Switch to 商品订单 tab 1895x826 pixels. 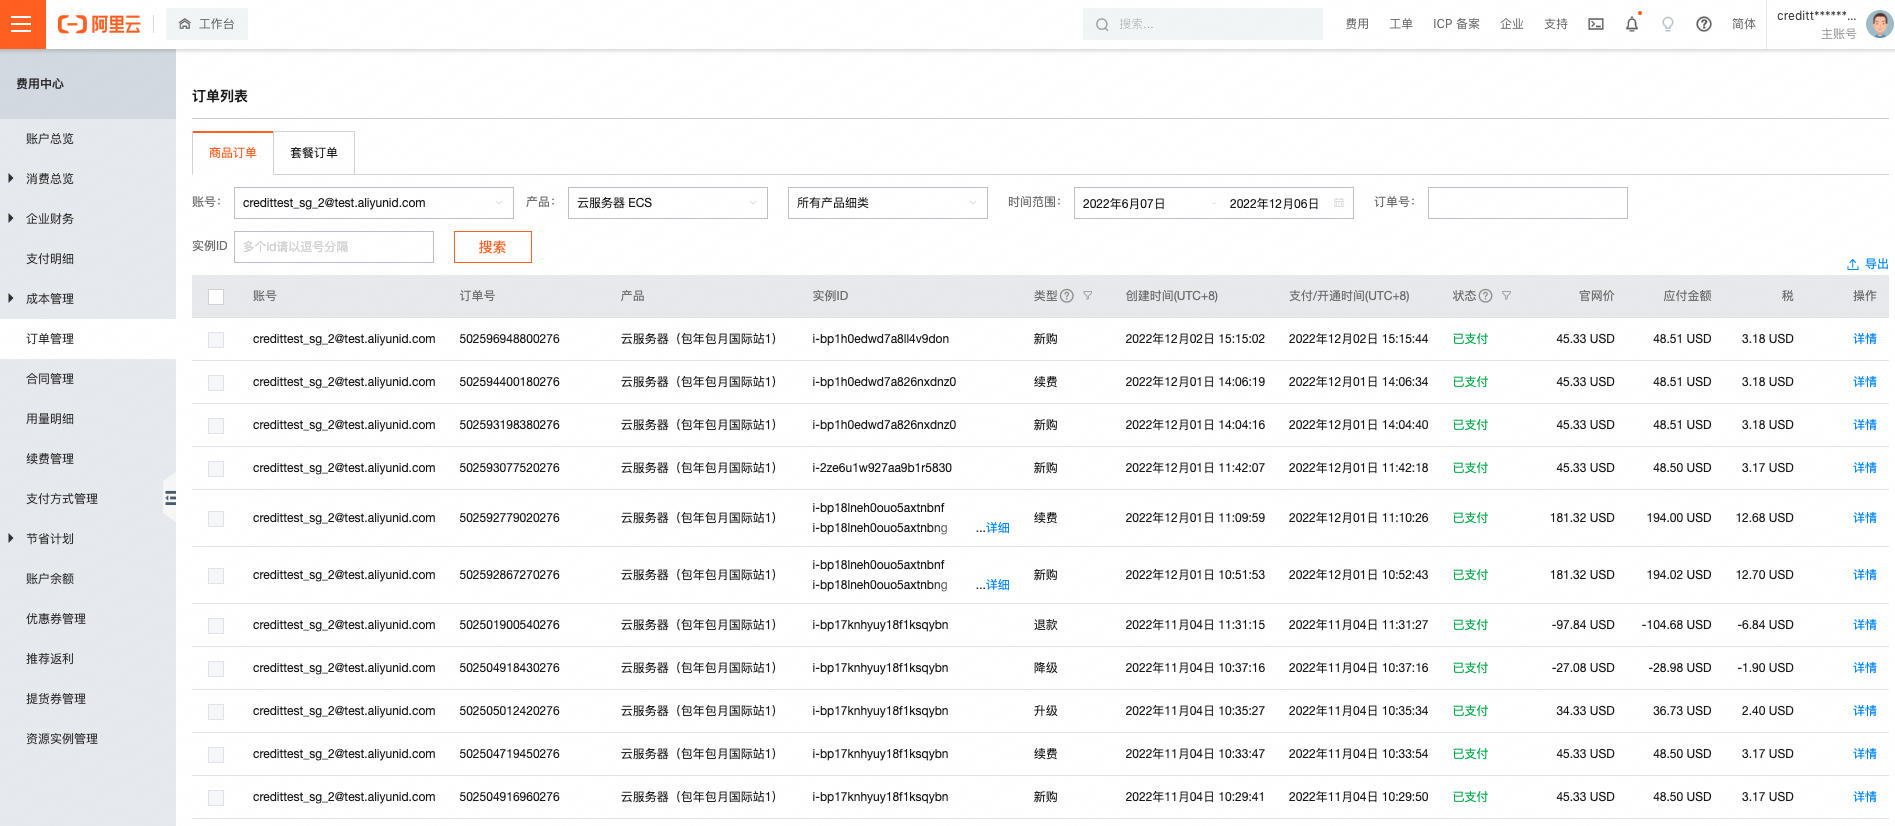(233, 153)
